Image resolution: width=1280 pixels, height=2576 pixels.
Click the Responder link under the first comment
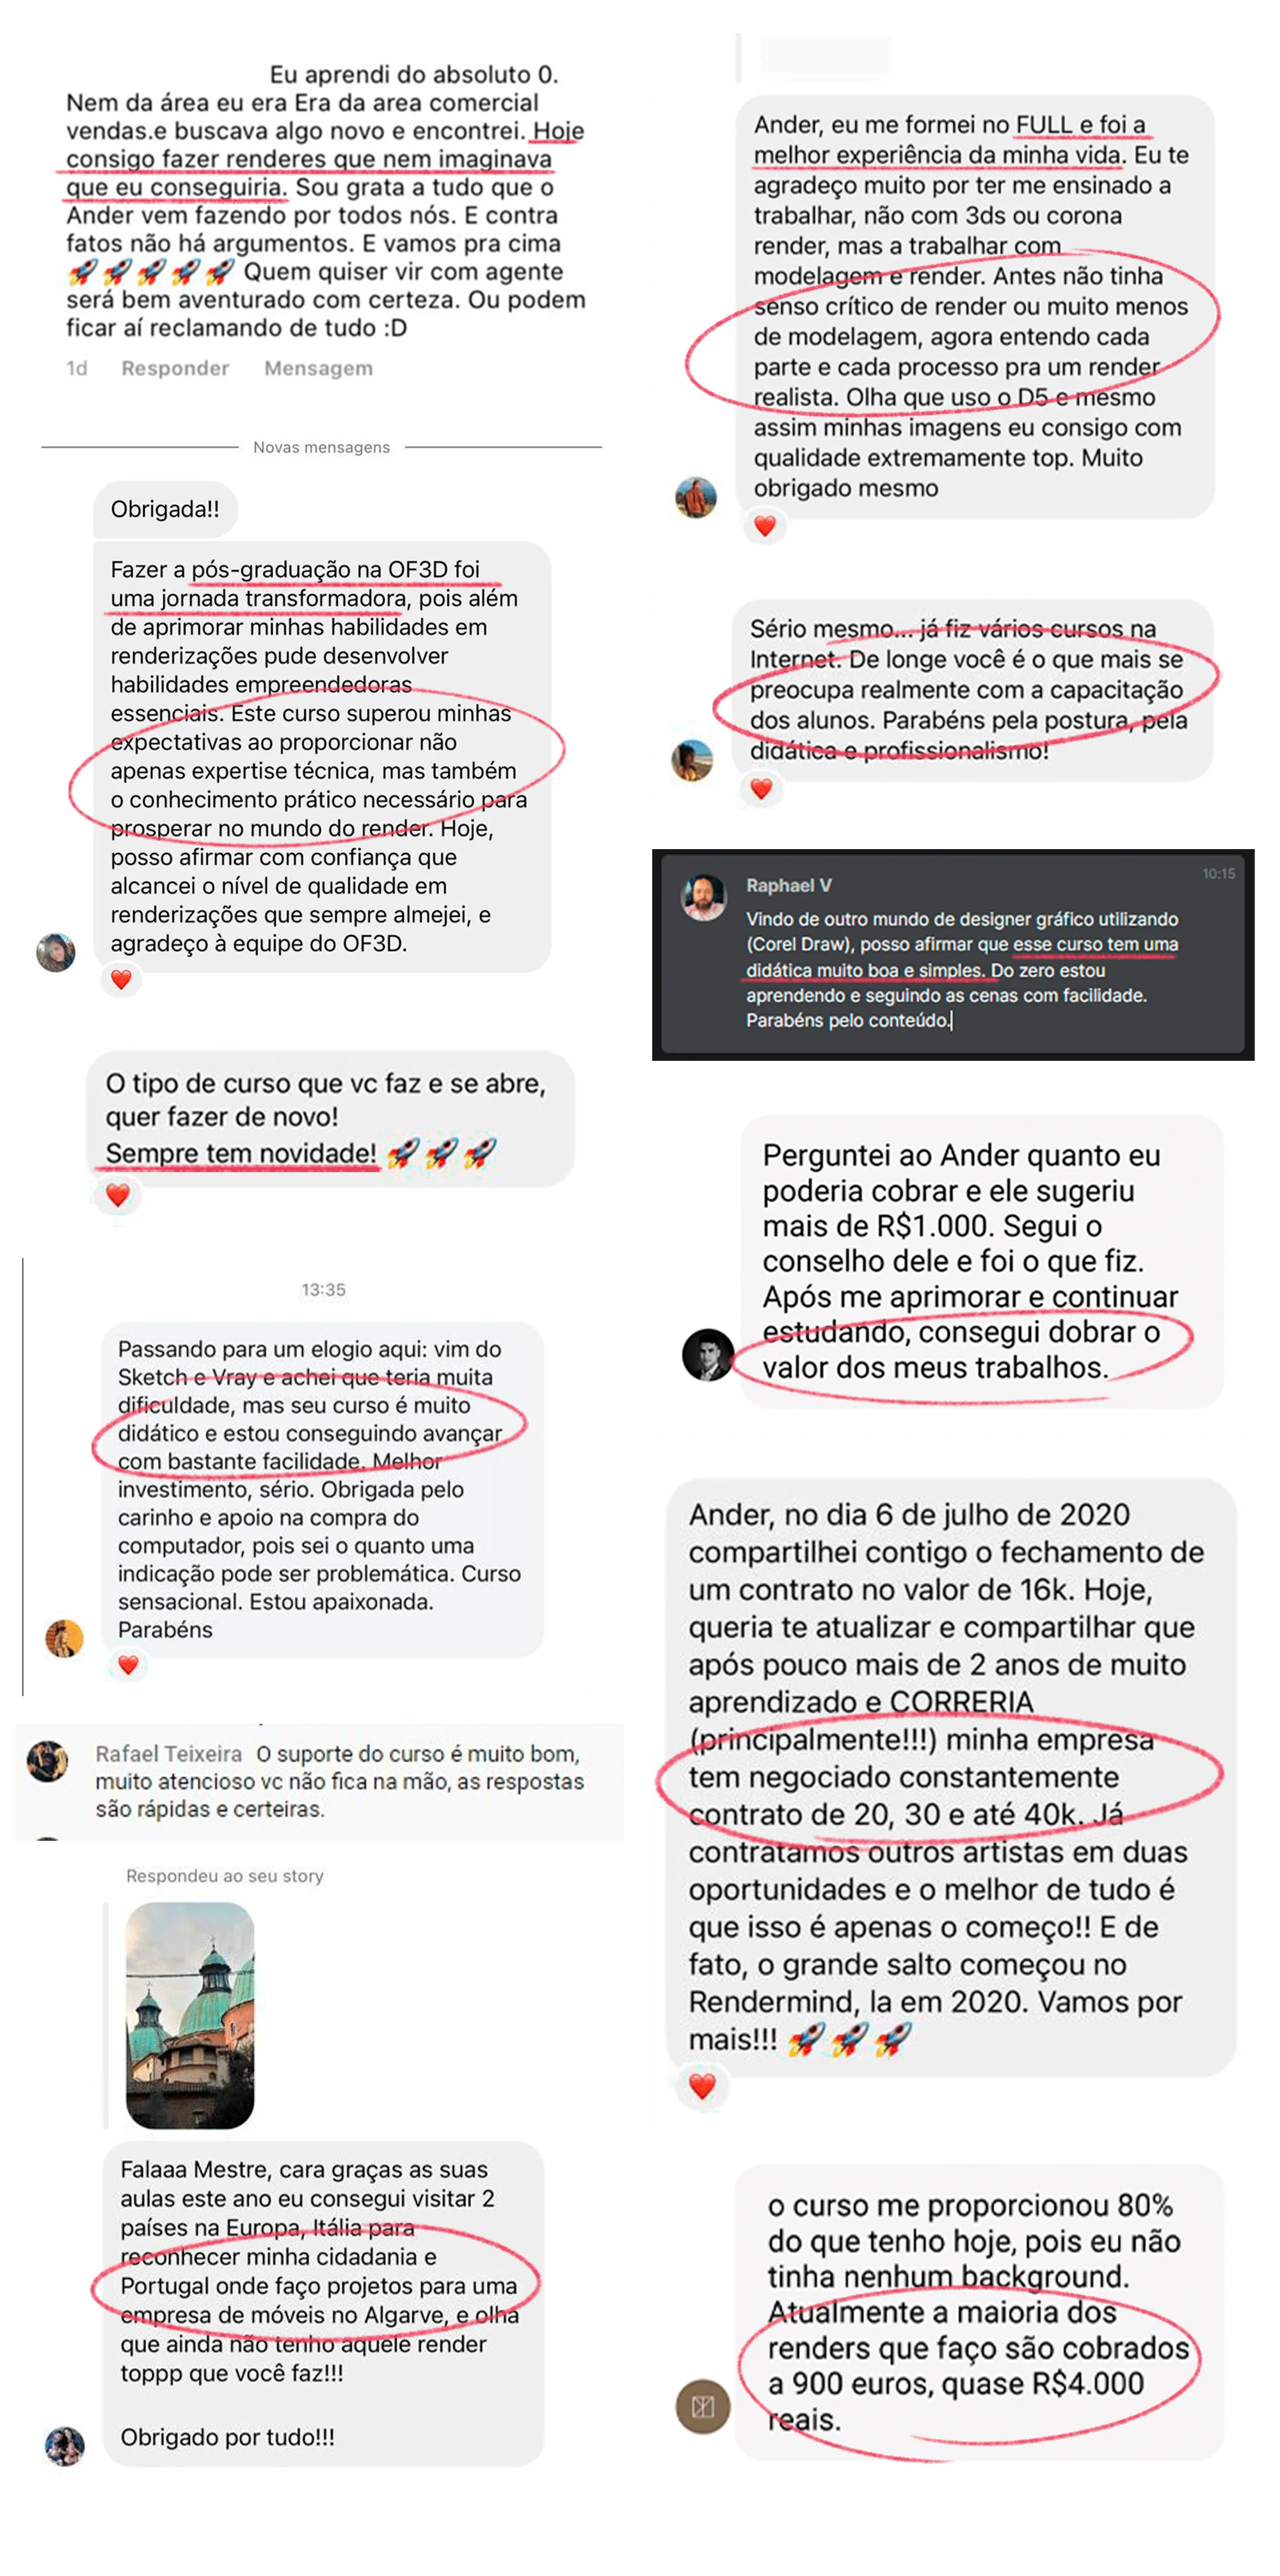[x=175, y=368]
